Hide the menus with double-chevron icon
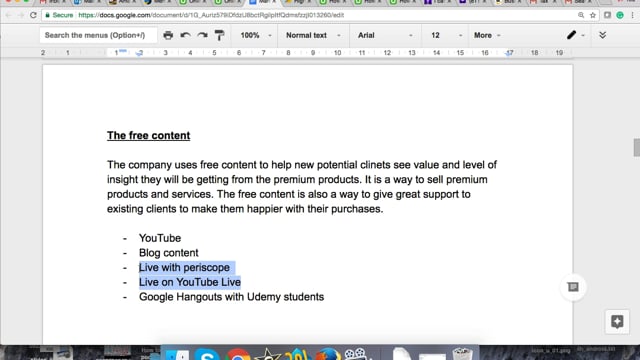Screen dimensions: 640x360 [602, 35]
